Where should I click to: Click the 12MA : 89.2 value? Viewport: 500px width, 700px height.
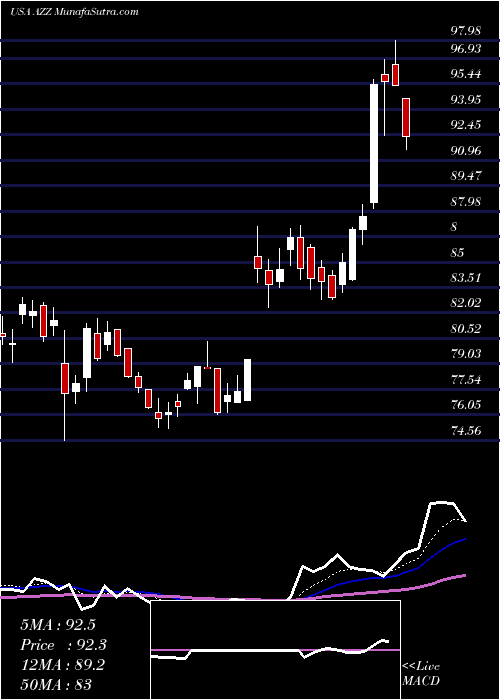pos(62,664)
